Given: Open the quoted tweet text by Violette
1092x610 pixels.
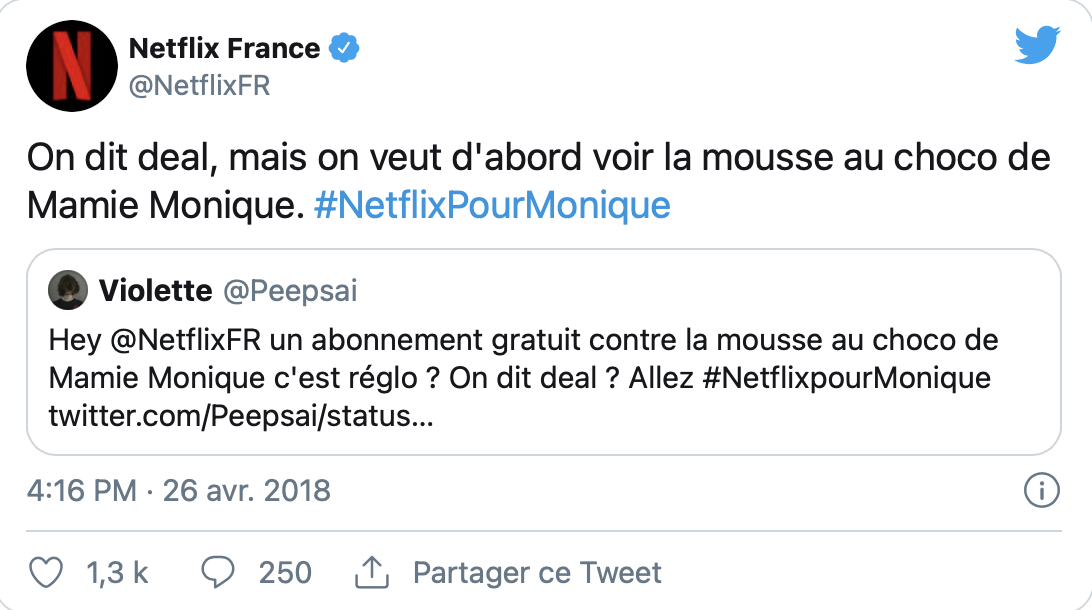Looking at the screenshot, I should [520, 360].
